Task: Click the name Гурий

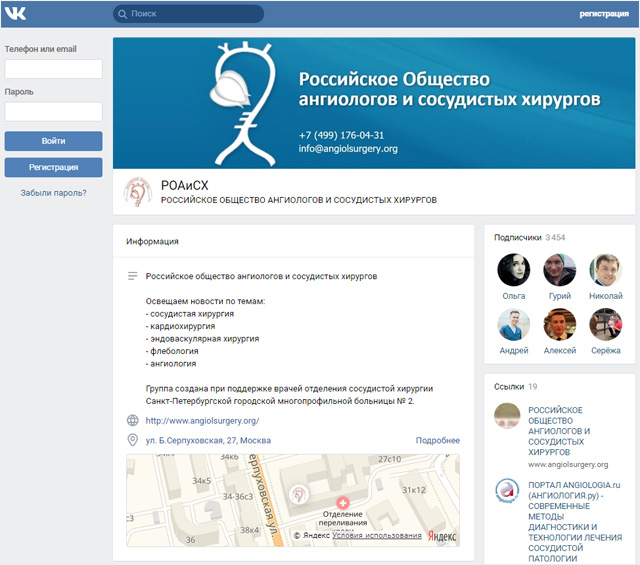Action: pyautogui.click(x=560, y=296)
